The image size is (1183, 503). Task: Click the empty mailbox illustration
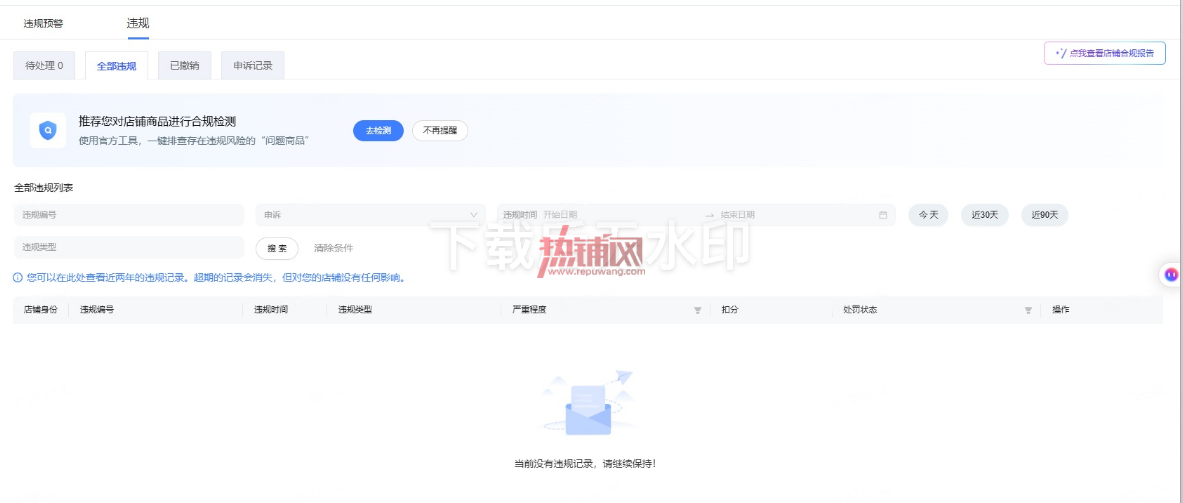588,403
